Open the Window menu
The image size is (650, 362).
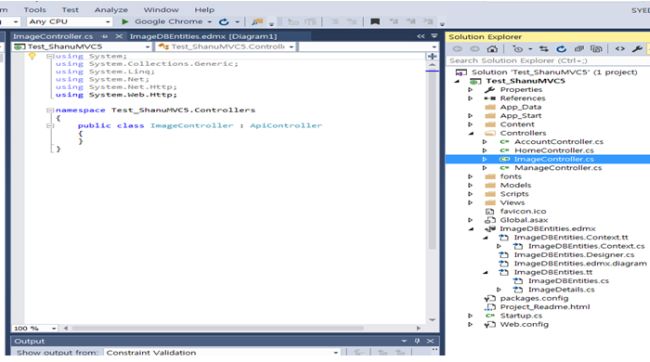(x=161, y=10)
